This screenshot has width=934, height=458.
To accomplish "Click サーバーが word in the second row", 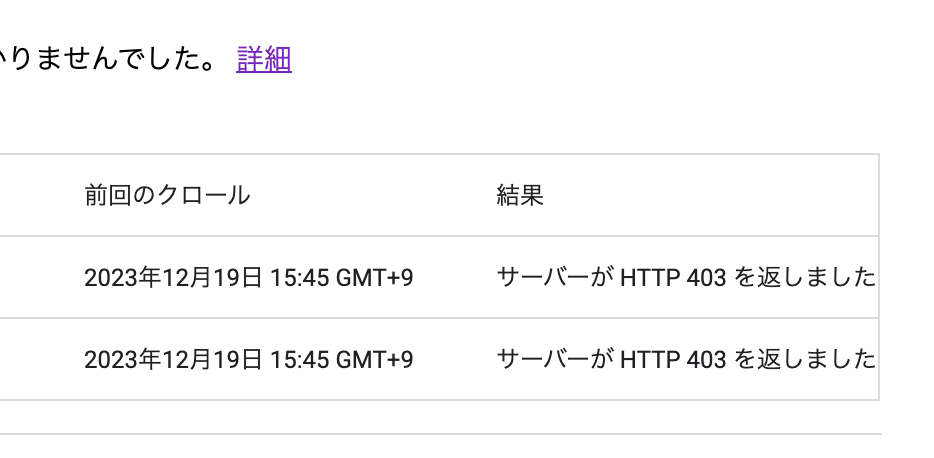I will tap(555, 360).
